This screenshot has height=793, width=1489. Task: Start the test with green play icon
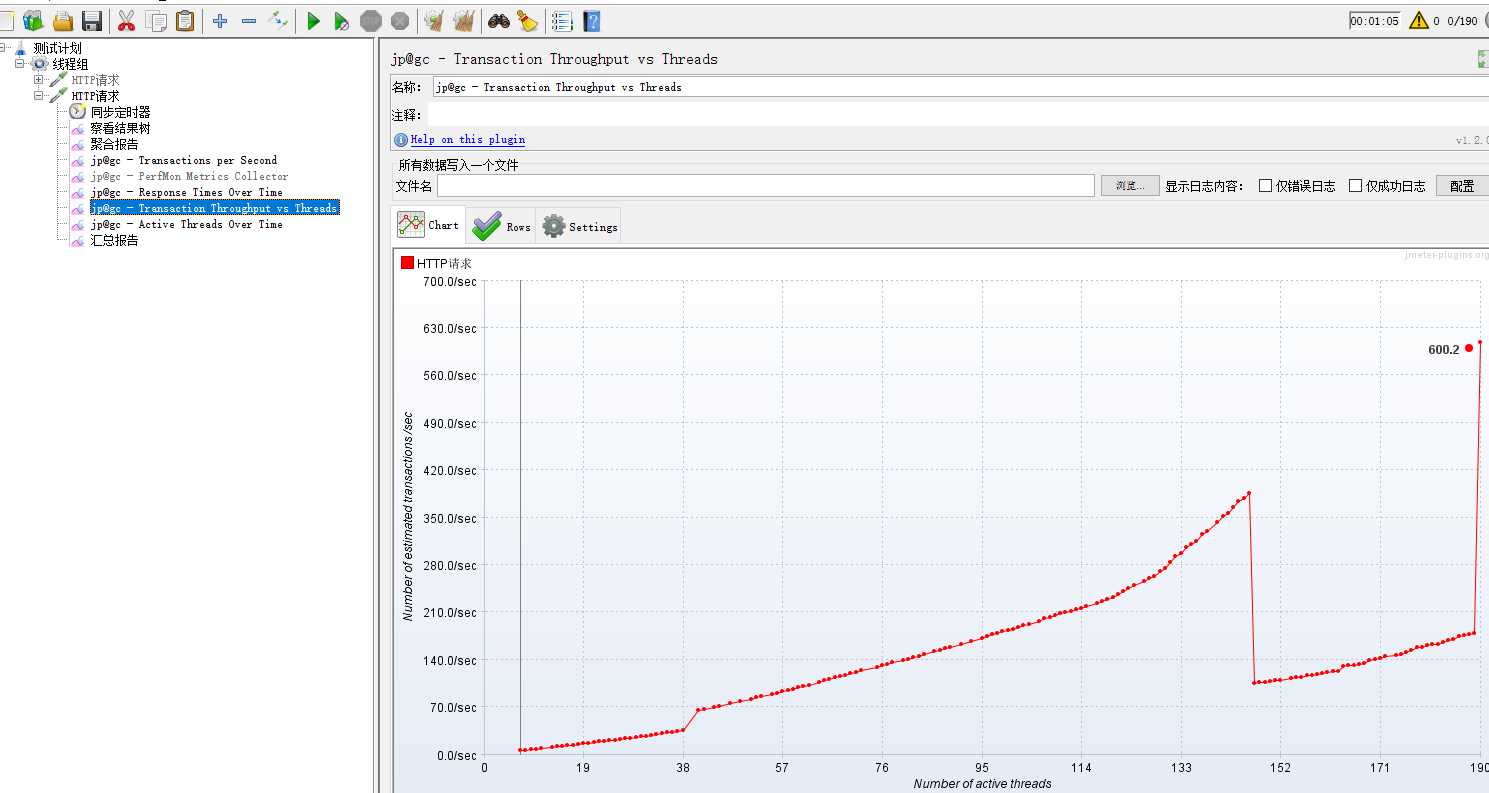click(x=313, y=20)
